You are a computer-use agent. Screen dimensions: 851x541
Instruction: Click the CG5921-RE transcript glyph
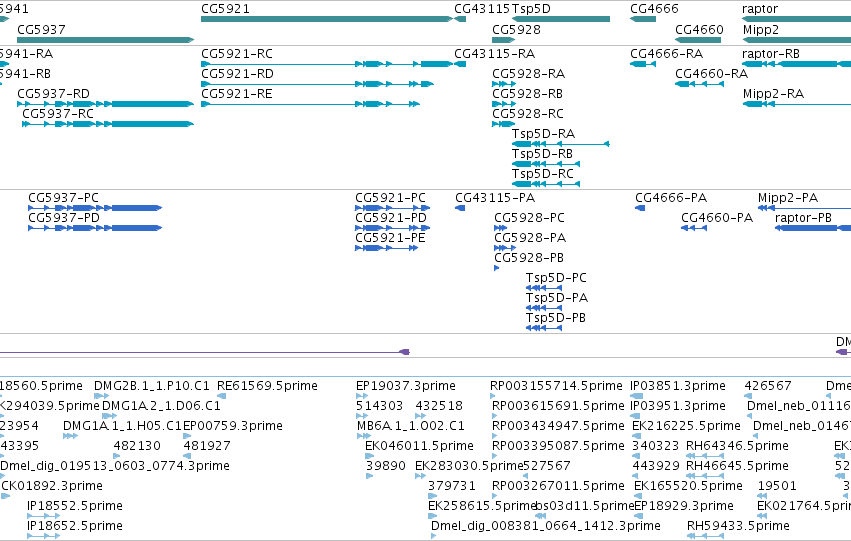(x=310, y=104)
